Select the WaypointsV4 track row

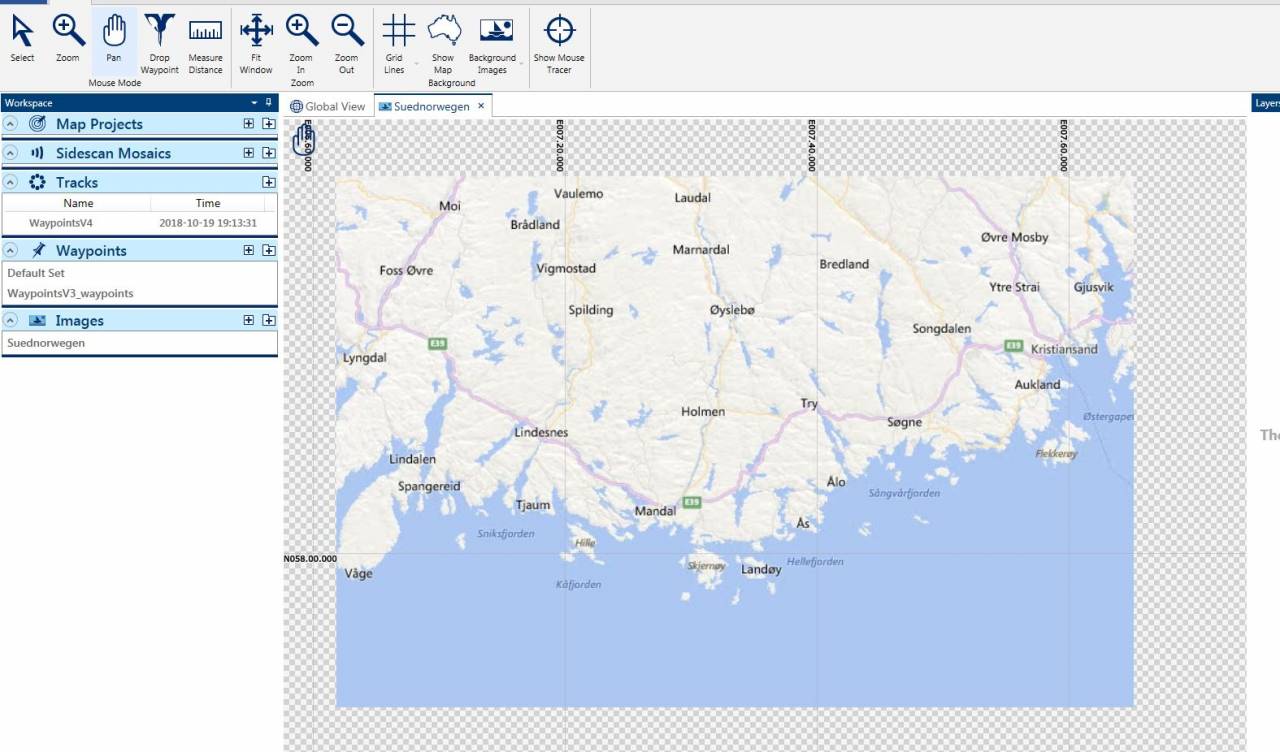pyautogui.click(x=61, y=223)
